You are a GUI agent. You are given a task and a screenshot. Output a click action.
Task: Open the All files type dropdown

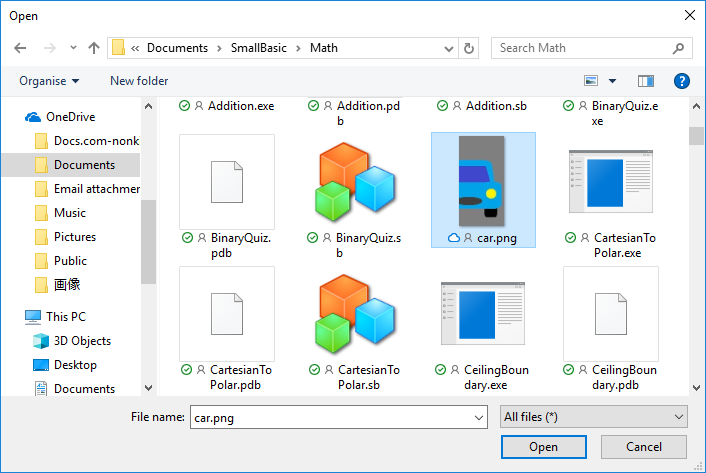click(x=593, y=417)
